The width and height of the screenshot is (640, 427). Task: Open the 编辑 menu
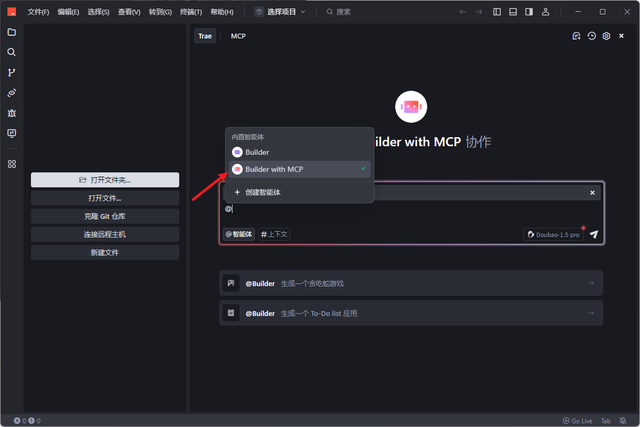[x=68, y=12]
